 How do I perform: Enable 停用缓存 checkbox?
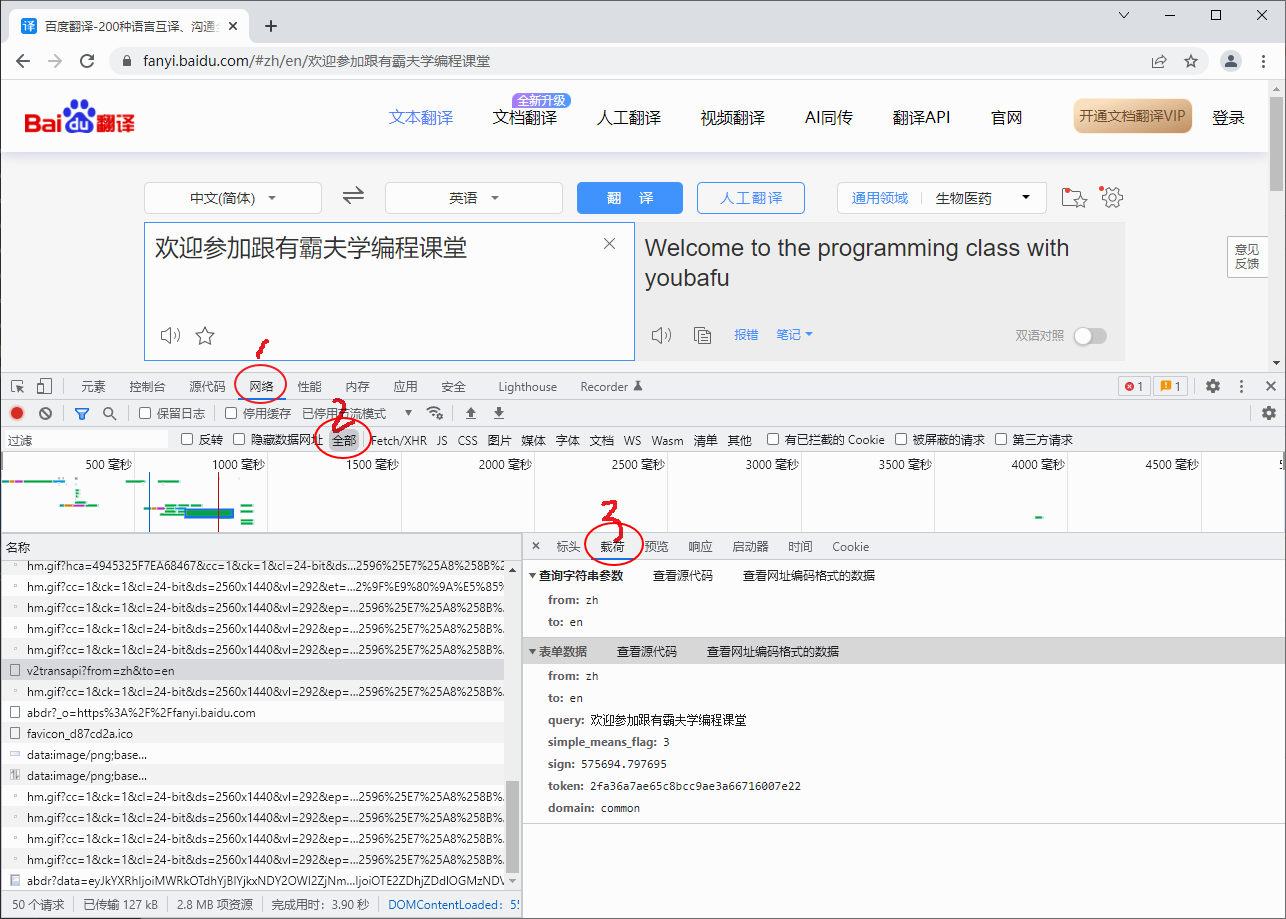(231, 413)
